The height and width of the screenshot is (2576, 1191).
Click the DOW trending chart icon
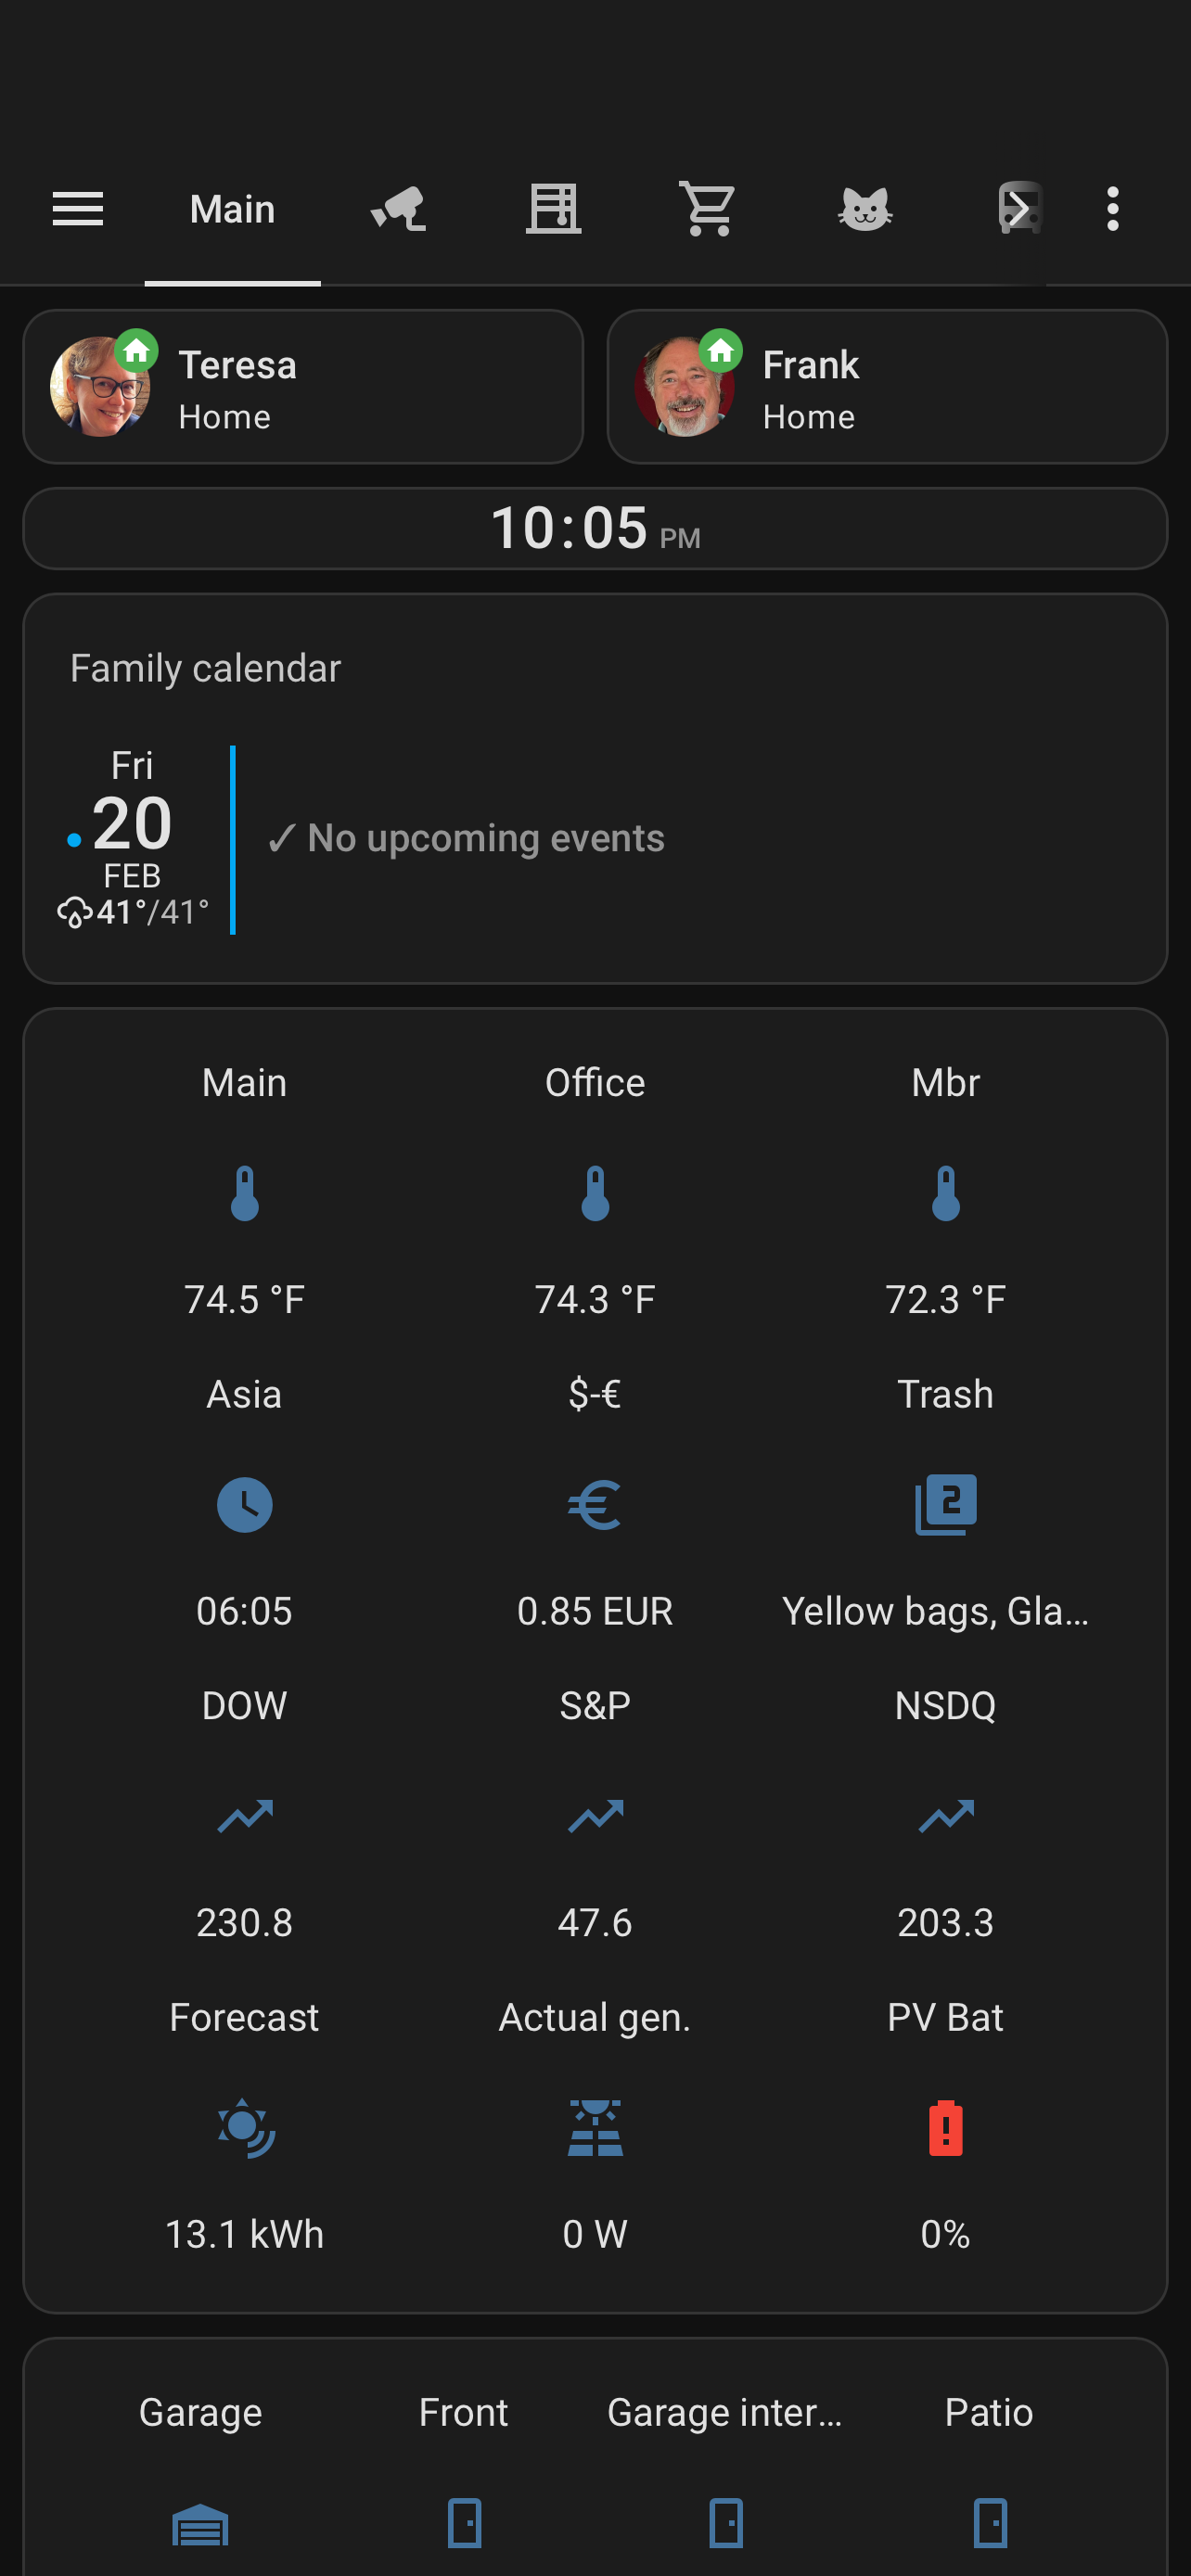(244, 1816)
